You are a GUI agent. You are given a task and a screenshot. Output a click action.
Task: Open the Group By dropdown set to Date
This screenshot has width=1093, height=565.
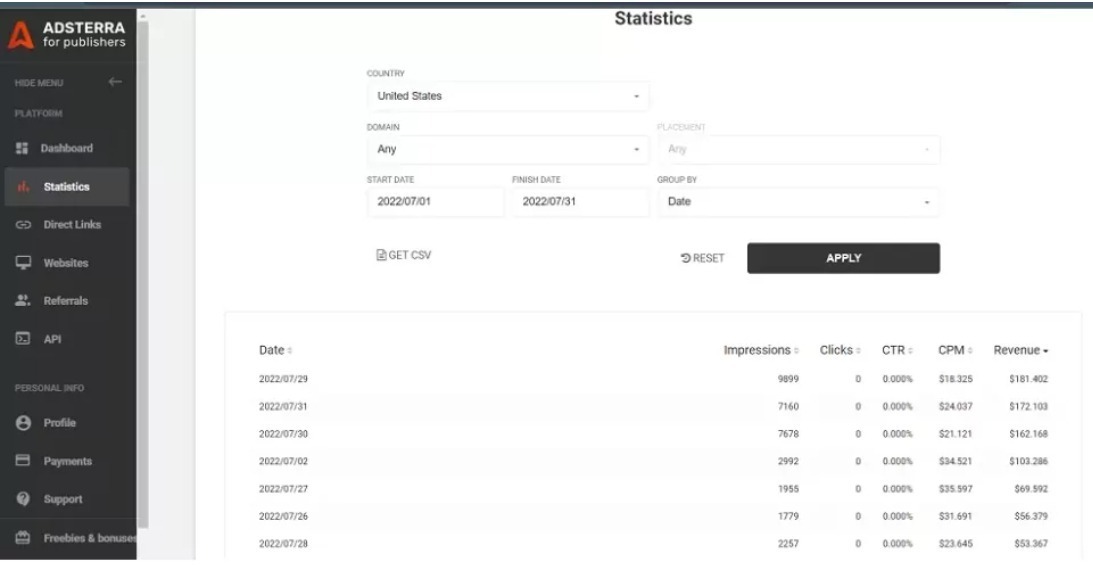click(798, 201)
